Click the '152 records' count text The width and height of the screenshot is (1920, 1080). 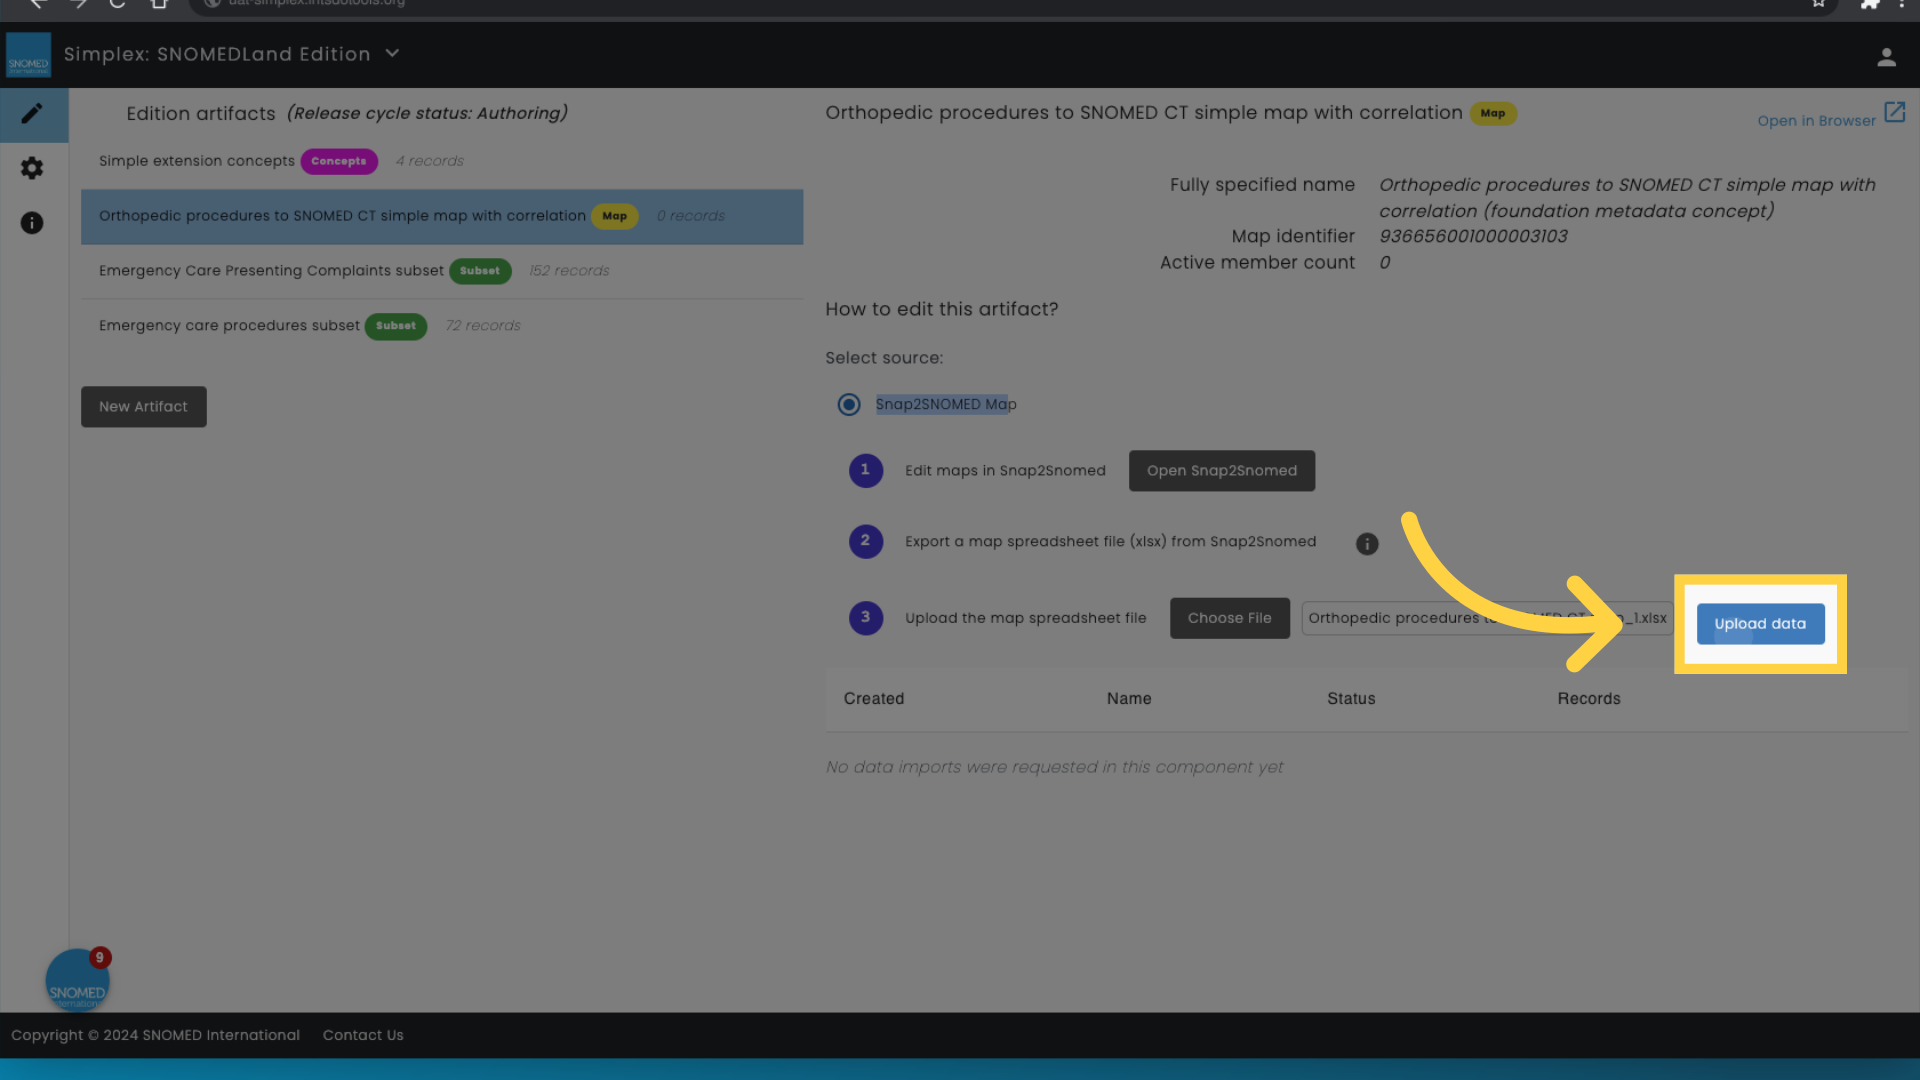click(569, 271)
